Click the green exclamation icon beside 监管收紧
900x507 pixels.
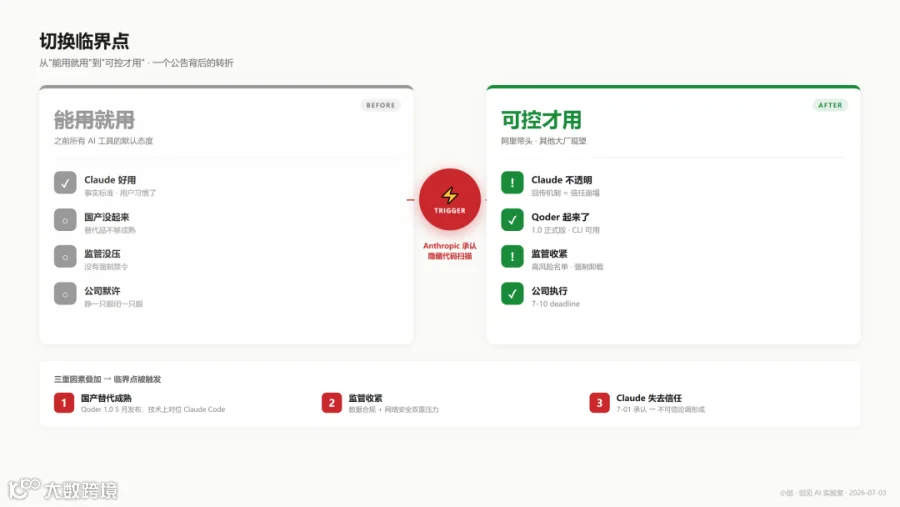(512, 257)
